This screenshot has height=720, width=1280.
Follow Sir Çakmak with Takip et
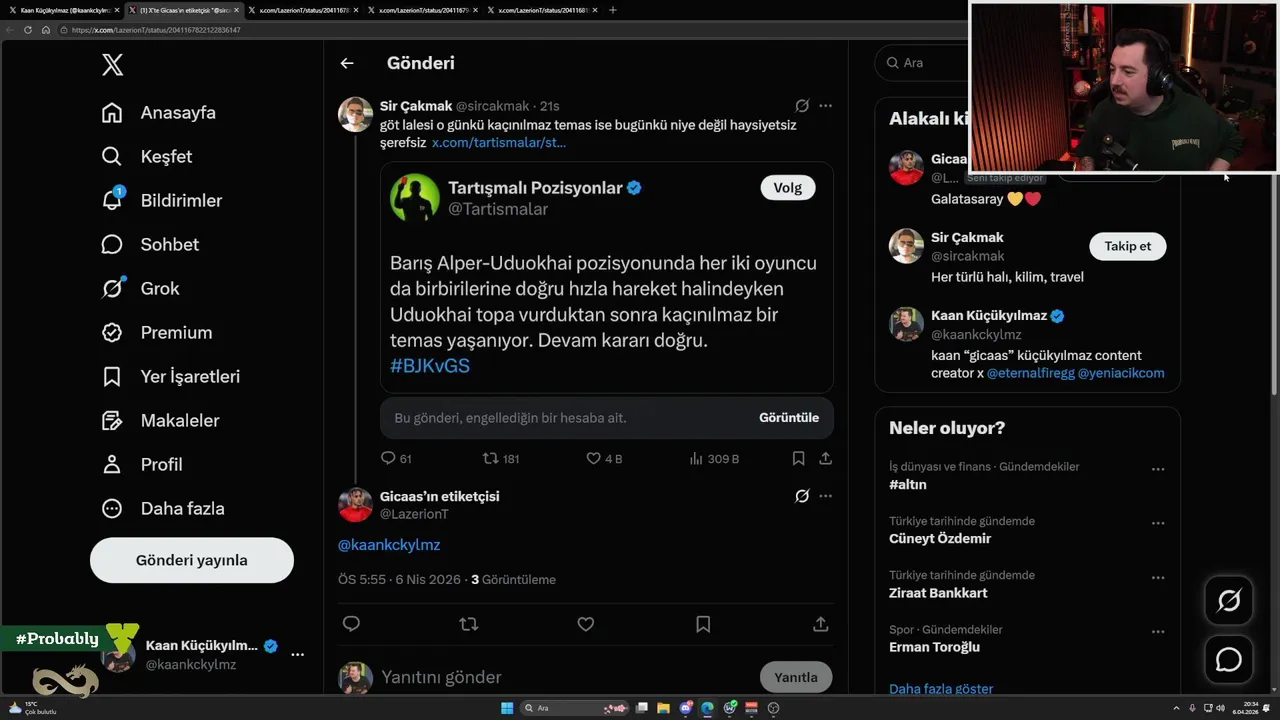click(1128, 246)
